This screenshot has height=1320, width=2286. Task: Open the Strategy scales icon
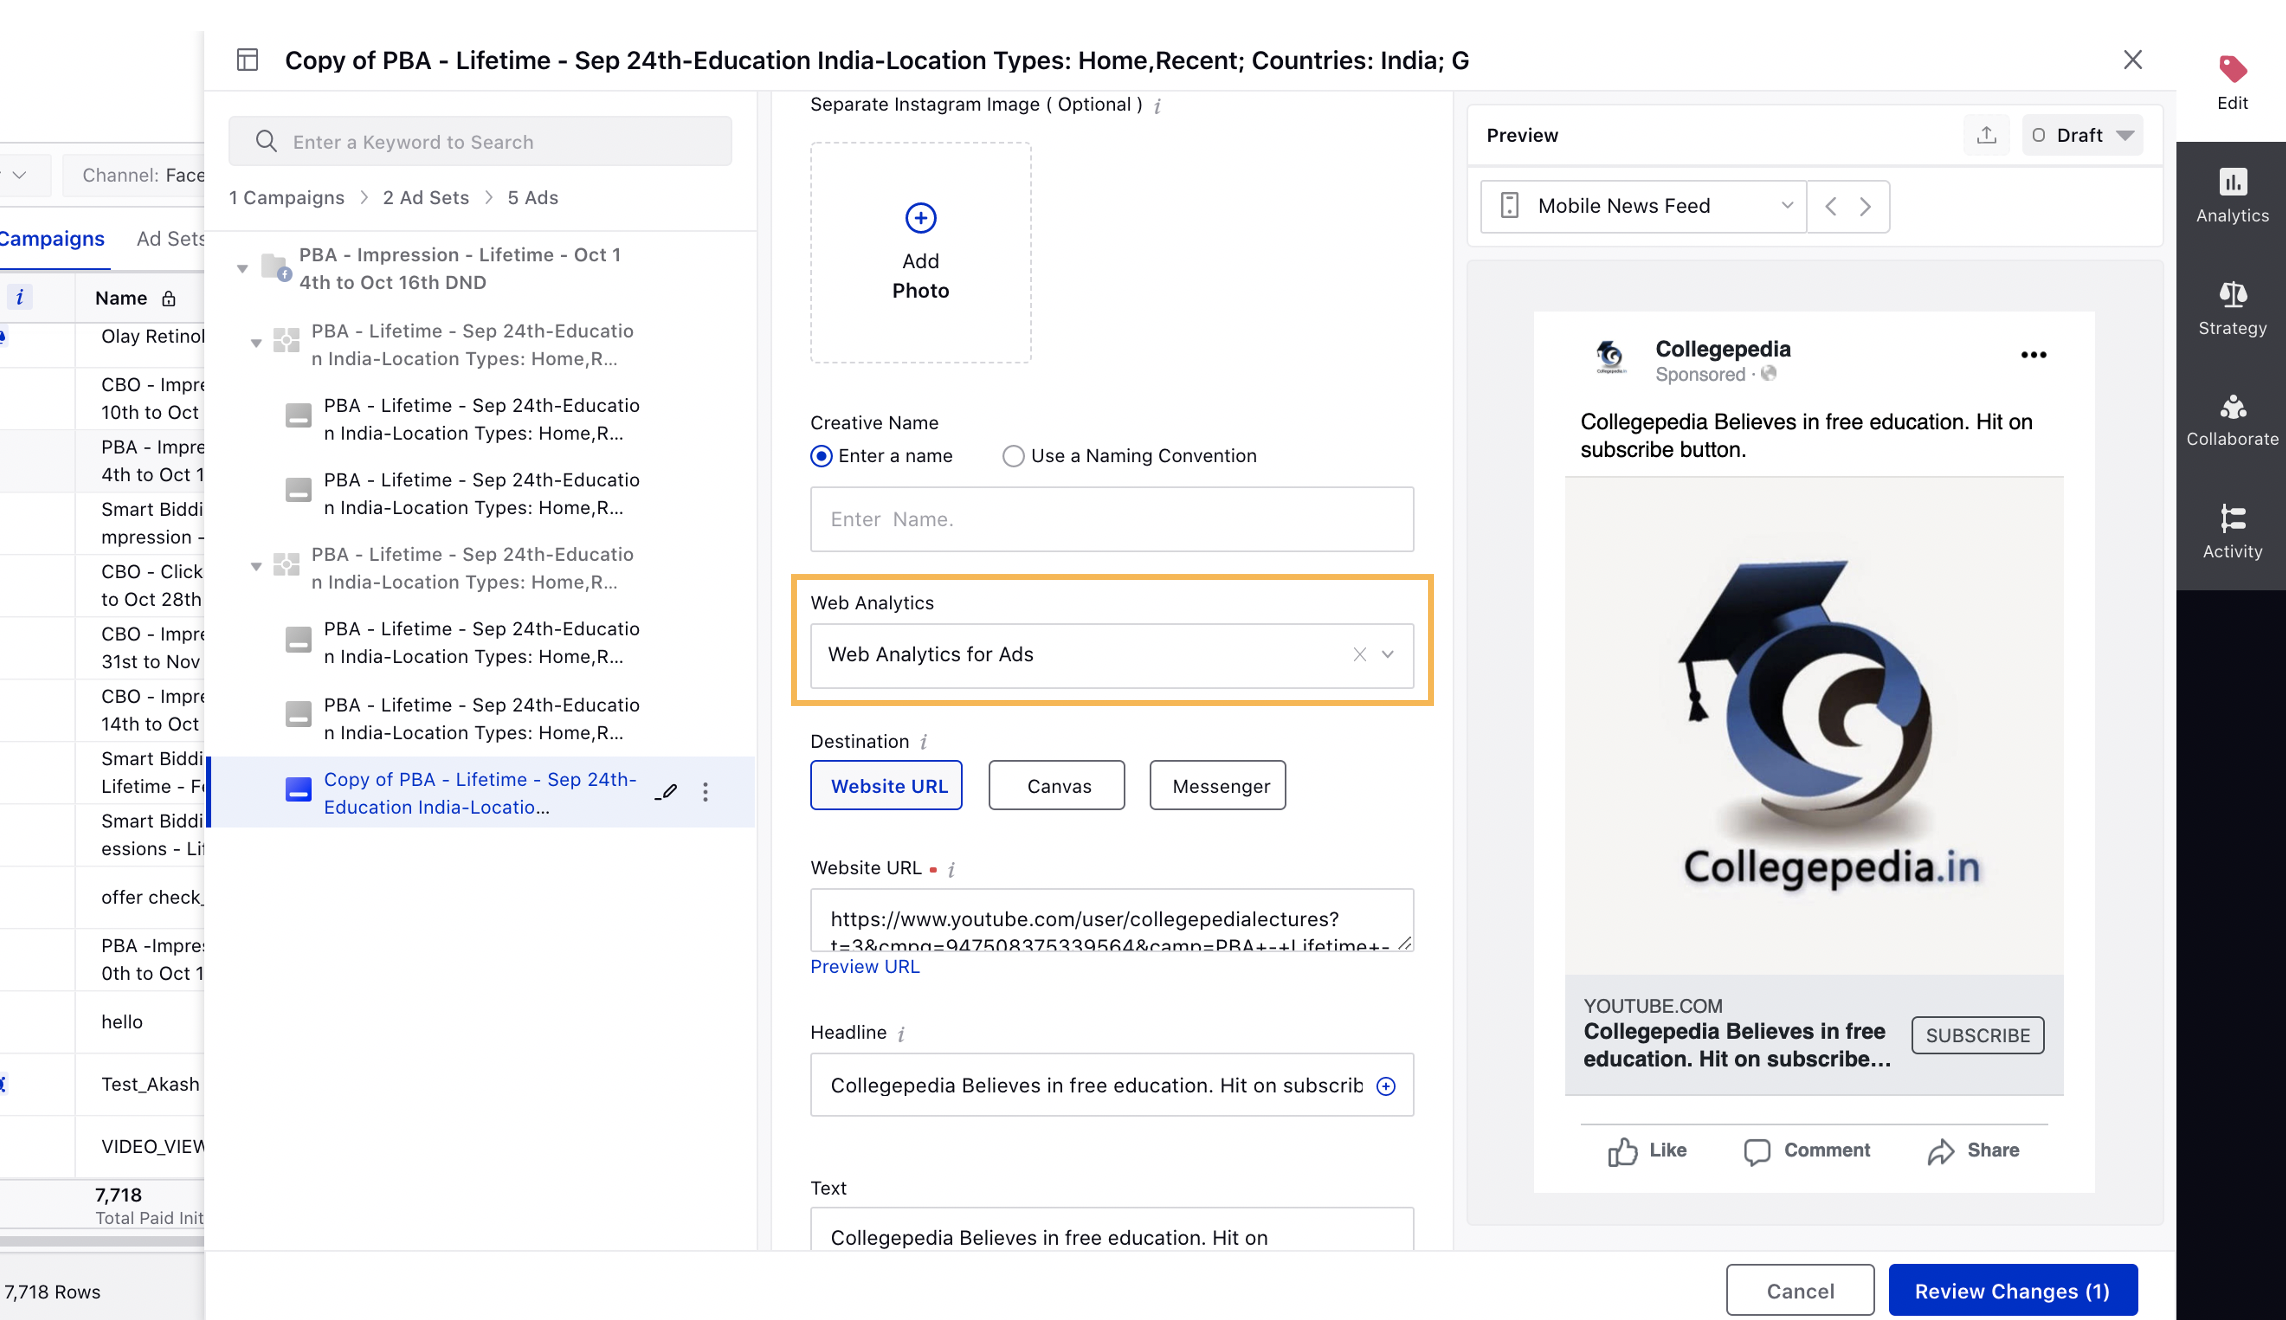point(2232,295)
